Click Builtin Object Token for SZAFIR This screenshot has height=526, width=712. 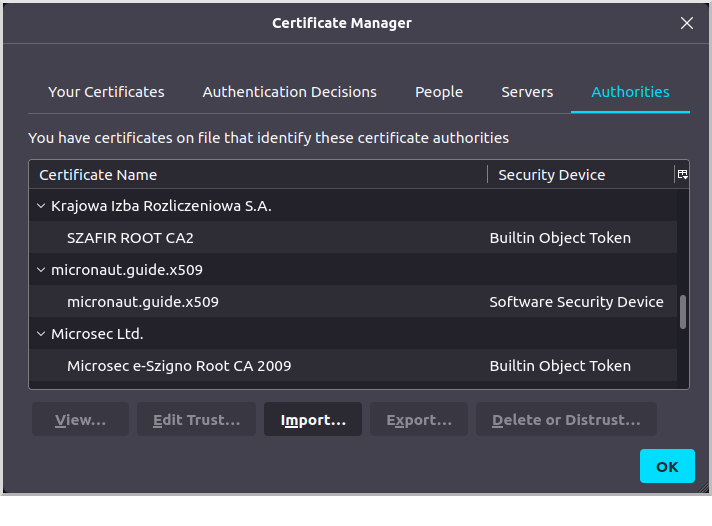[560, 238]
